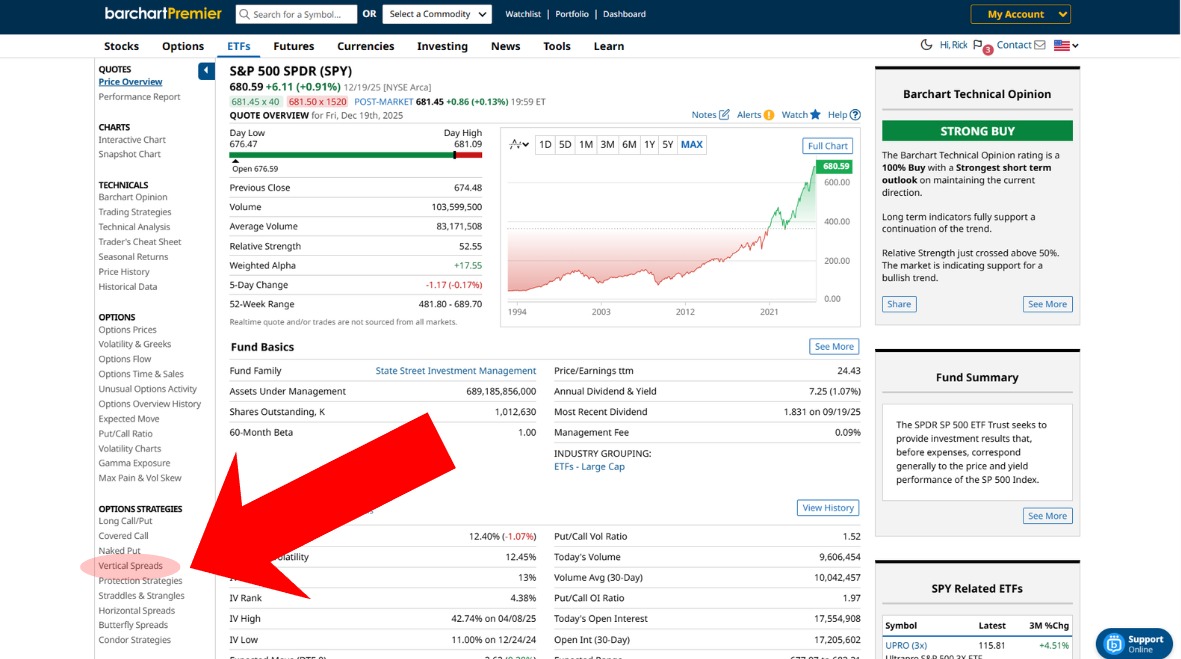This screenshot has height=659, width=1181.
Task: Open site notifications flag icon
Action: [x=978, y=45]
